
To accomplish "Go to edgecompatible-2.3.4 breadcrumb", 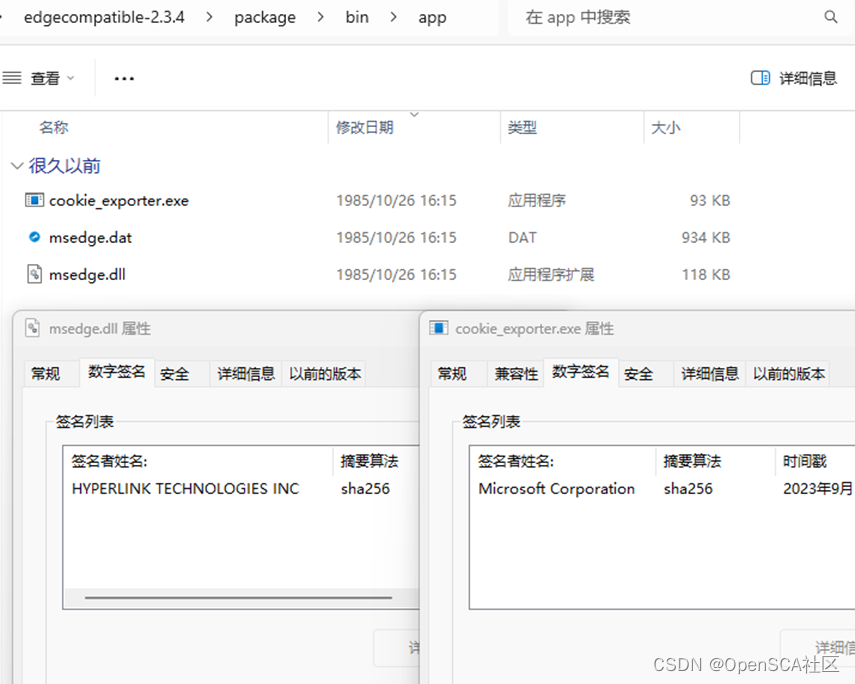I will [x=104, y=17].
